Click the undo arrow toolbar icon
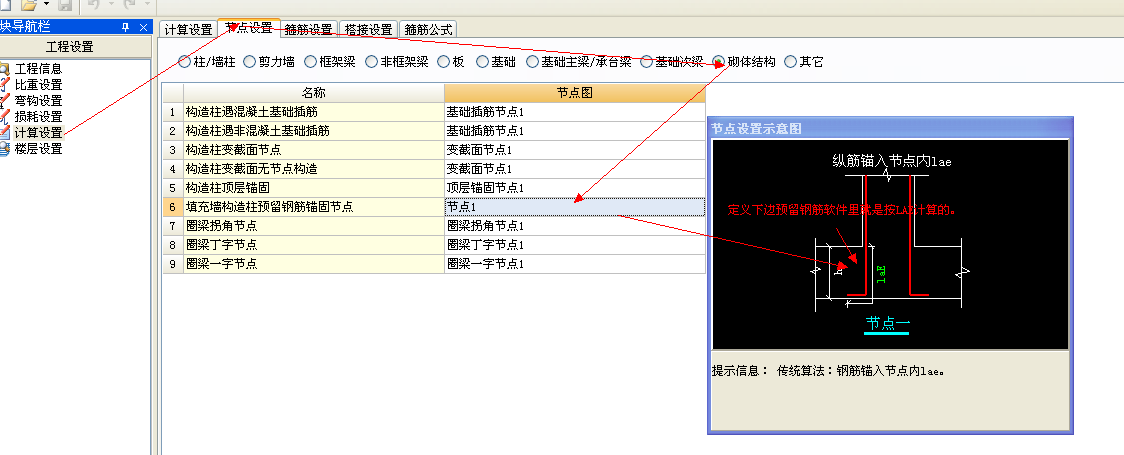 [93, 4]
